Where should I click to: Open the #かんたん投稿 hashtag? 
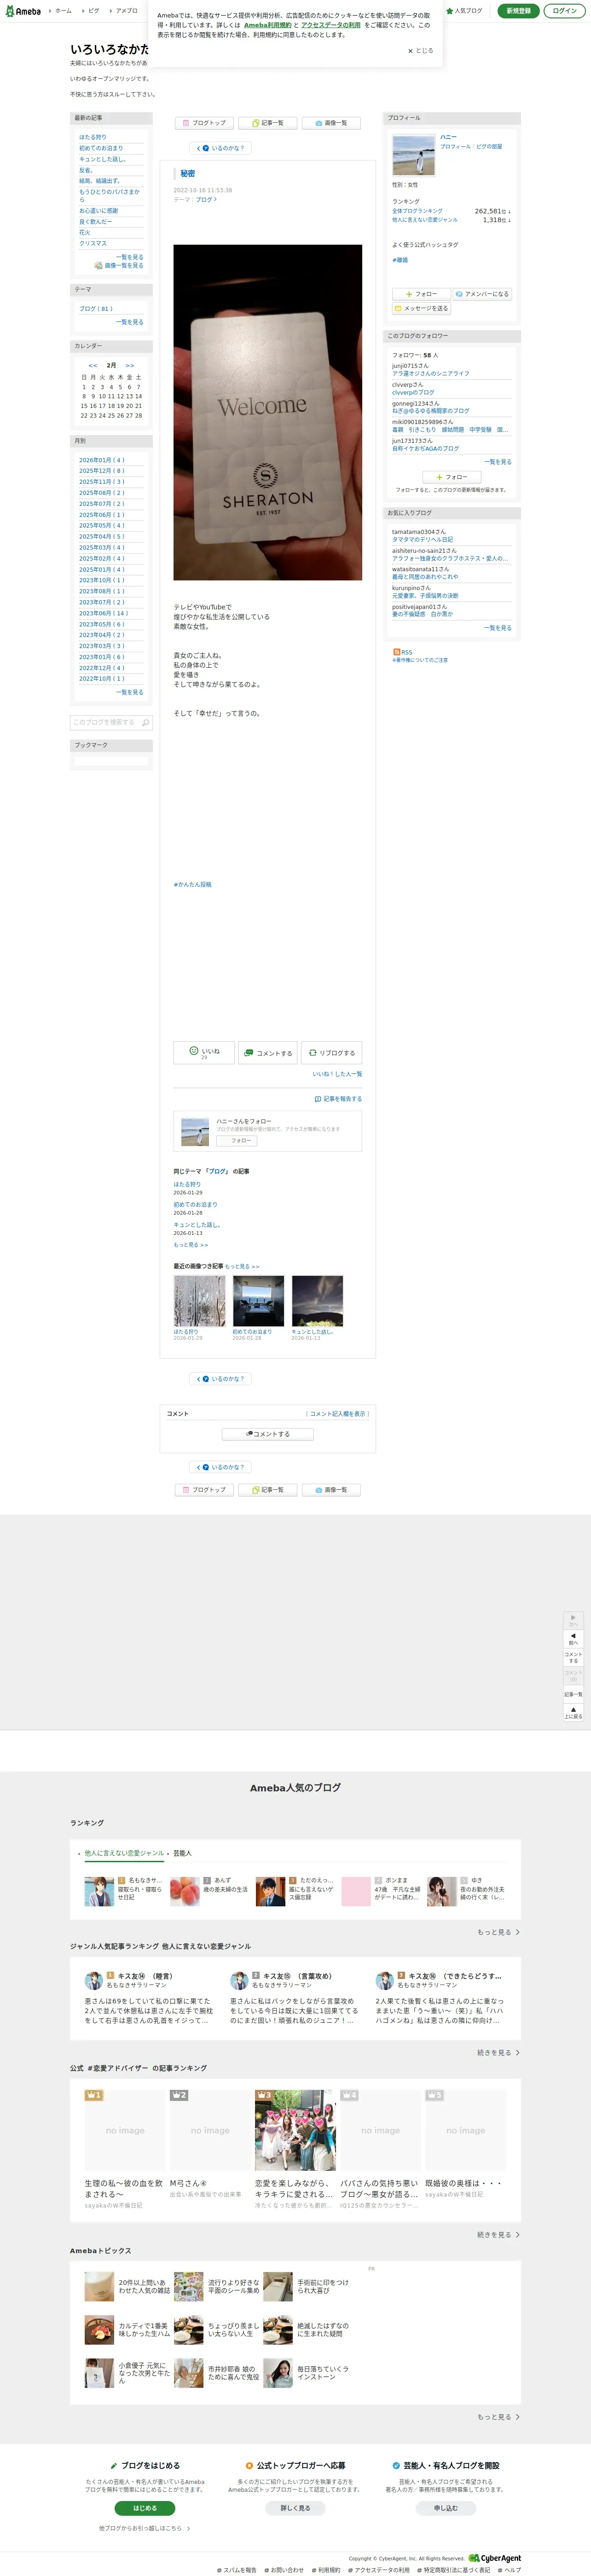point(192,885)
